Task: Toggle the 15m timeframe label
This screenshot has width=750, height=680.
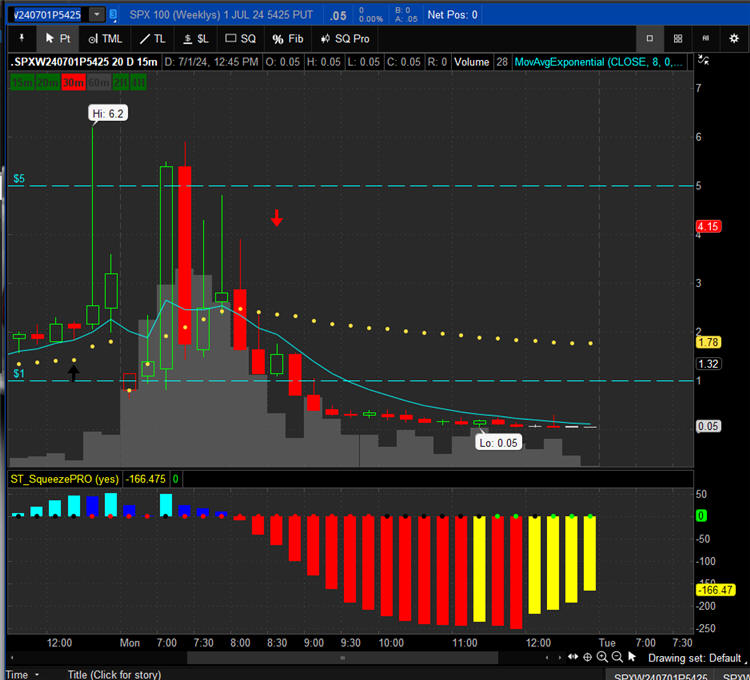Action: click(21, 82)
